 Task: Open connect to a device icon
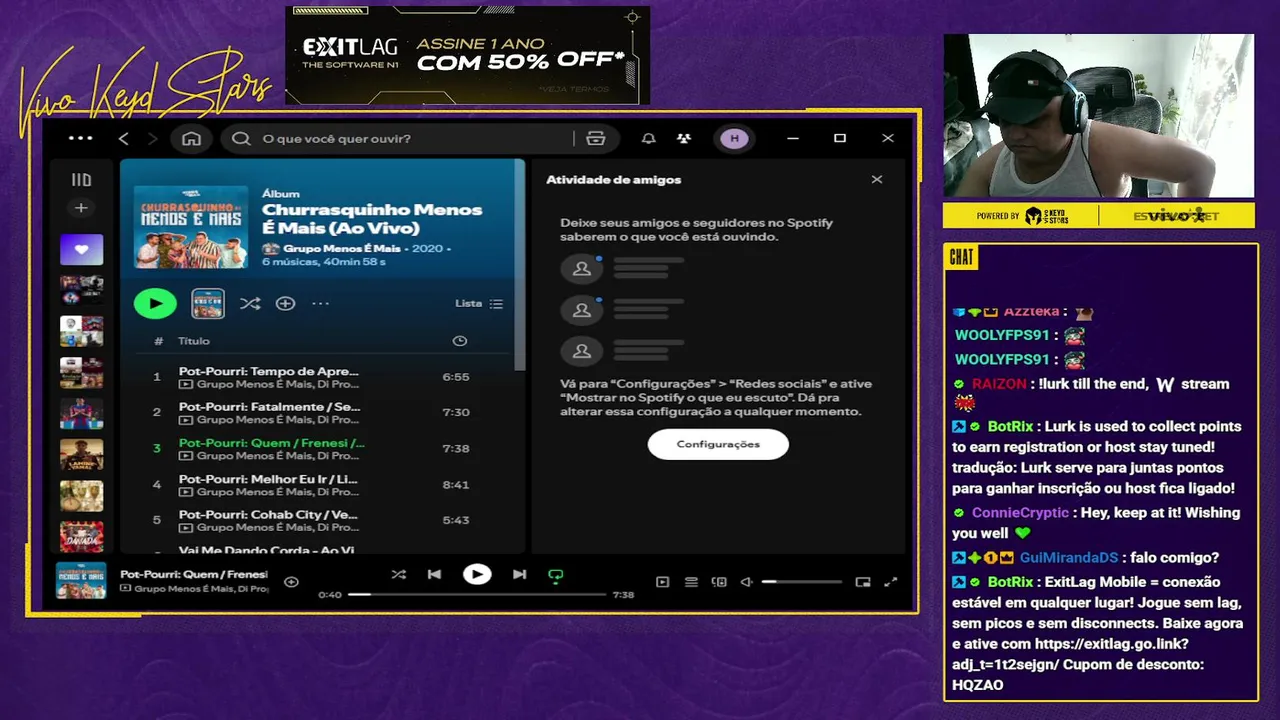[718, 582]
